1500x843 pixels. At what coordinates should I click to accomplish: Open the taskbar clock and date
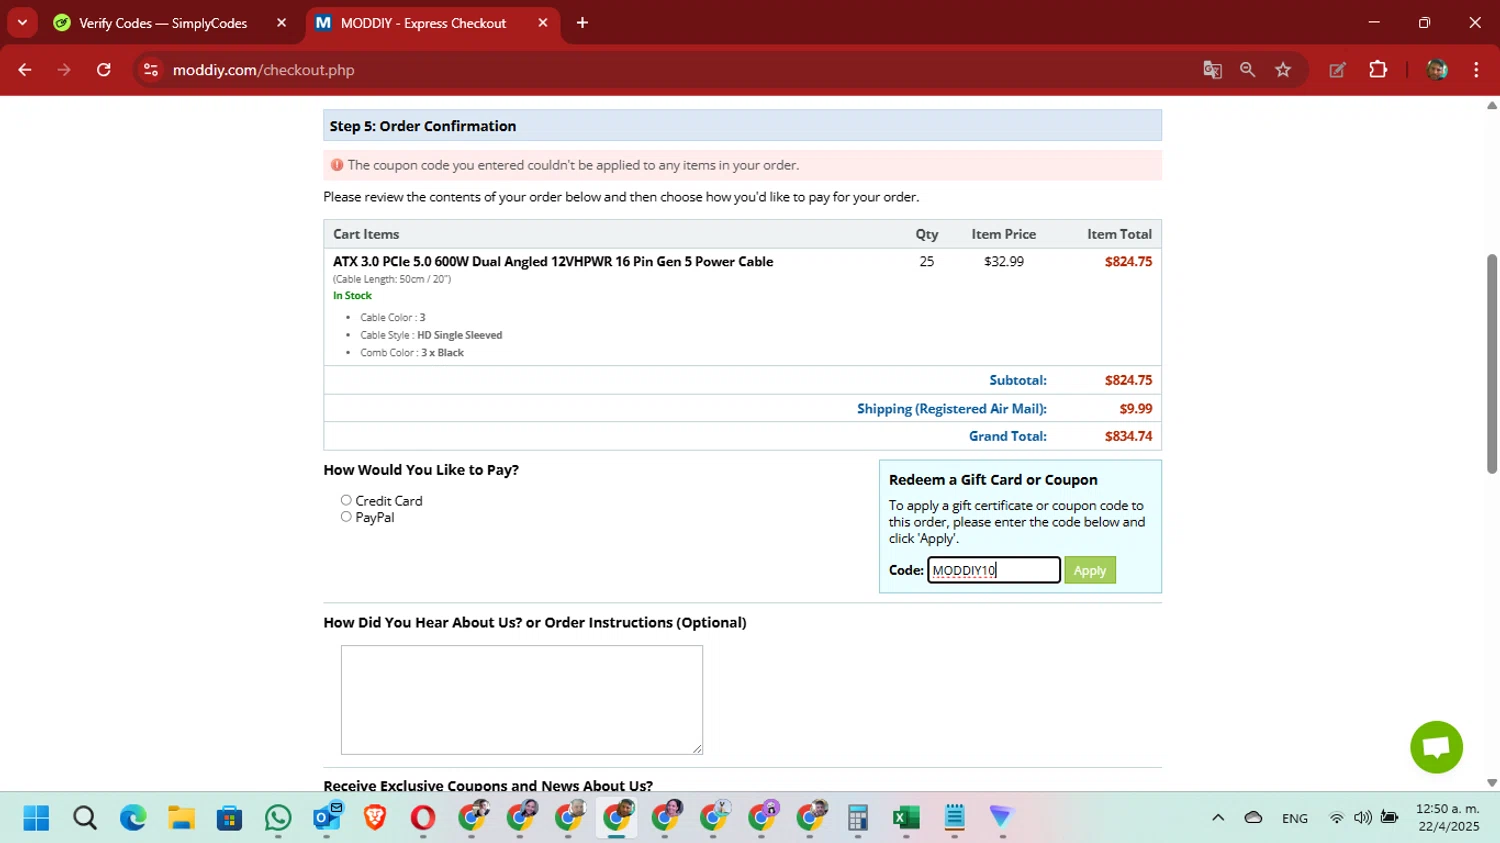click(x=1447, y=818)
